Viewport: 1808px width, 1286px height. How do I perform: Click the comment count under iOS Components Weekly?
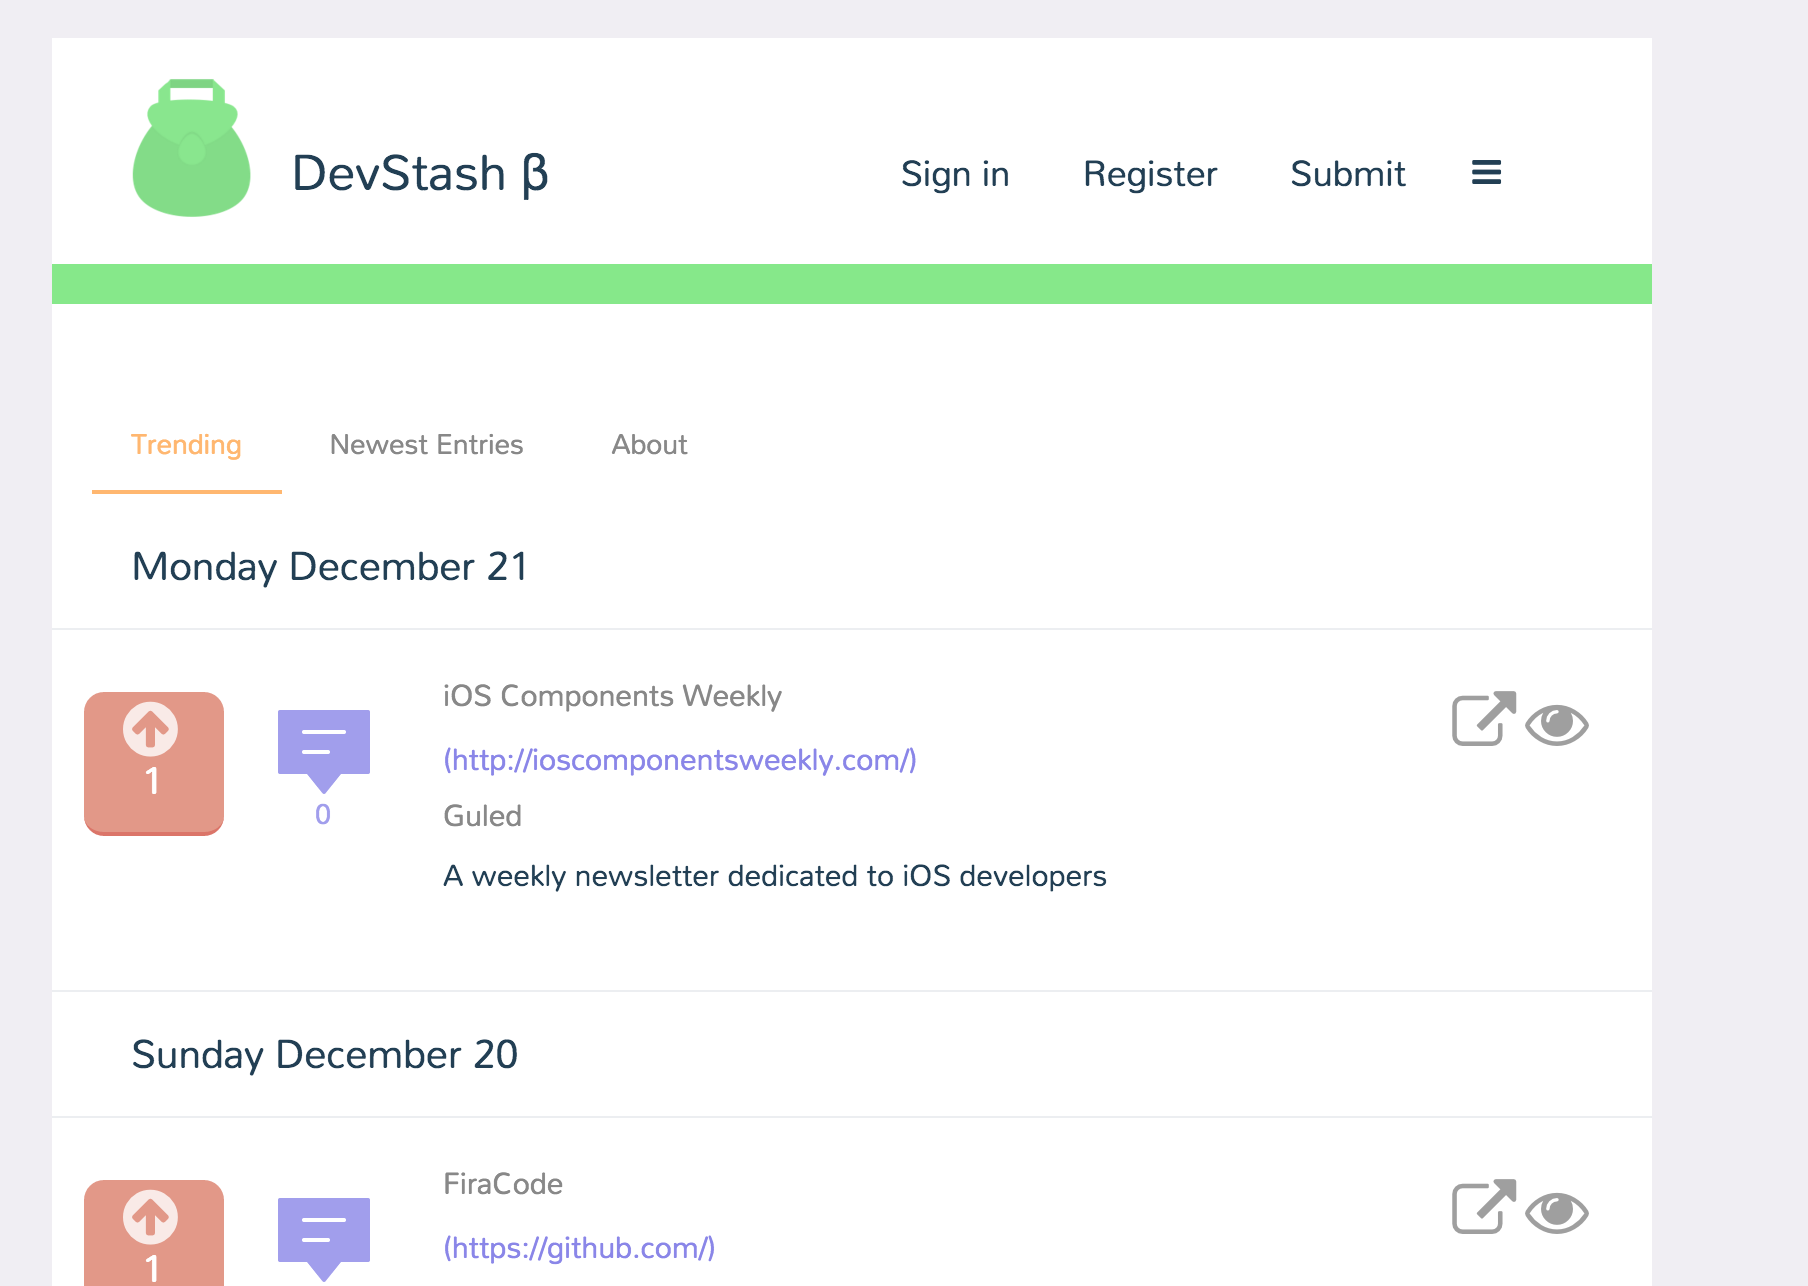coord(322,814)
